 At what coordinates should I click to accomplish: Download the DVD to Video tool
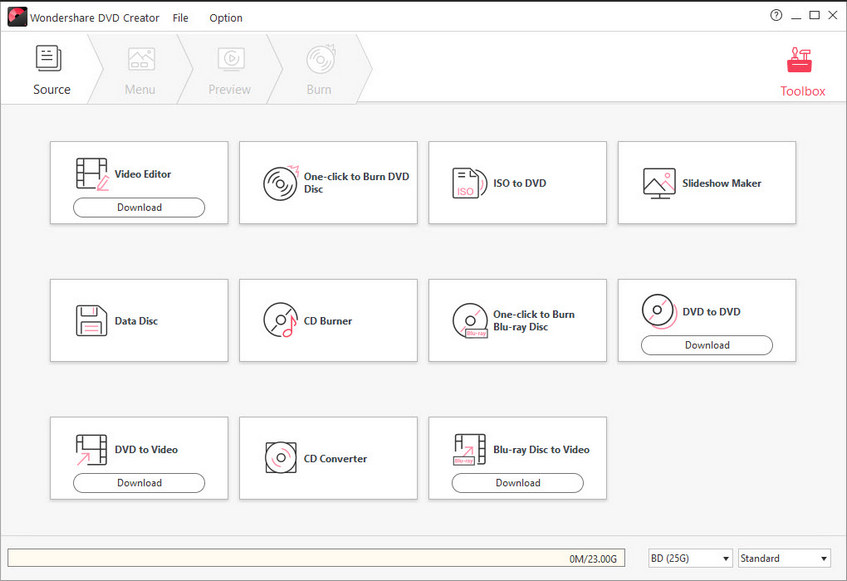[x=138, y=483]
